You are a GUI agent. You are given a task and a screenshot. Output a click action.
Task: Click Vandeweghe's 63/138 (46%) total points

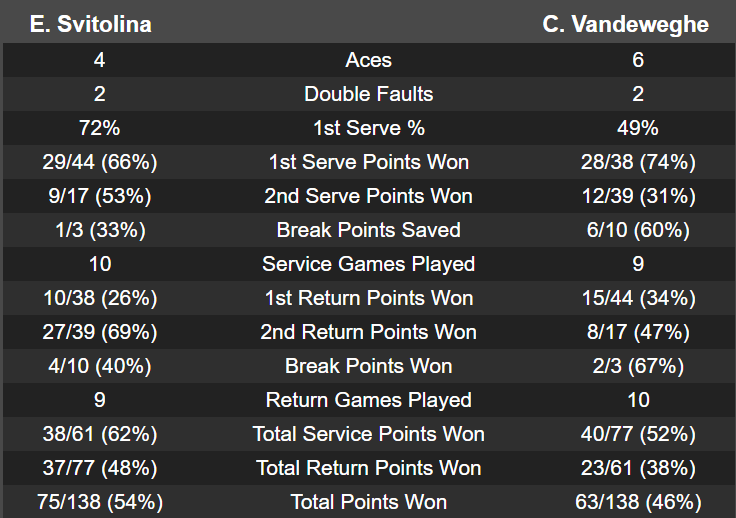click(x=638, y=502)
